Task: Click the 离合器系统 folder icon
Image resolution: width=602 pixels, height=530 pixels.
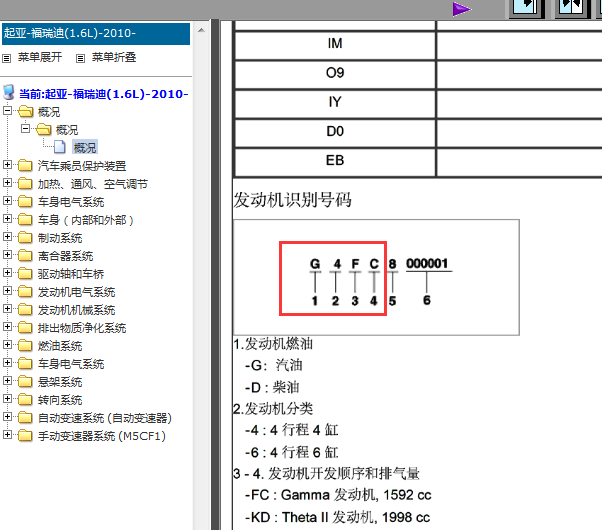Action: [x=25, y=256]
